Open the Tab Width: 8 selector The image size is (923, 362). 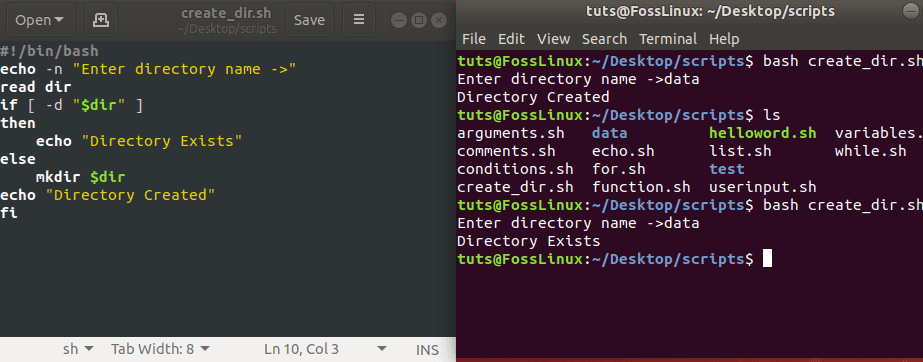[160, 349]
